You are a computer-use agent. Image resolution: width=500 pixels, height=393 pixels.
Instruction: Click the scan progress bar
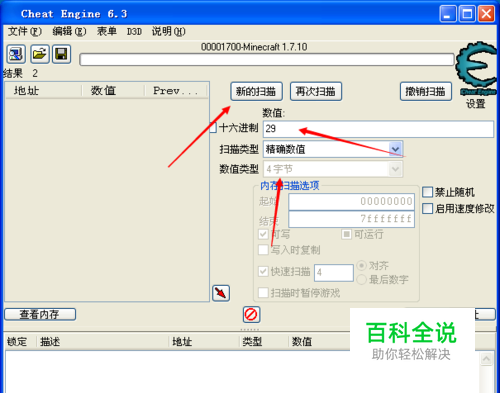click(x=267, y=60)
